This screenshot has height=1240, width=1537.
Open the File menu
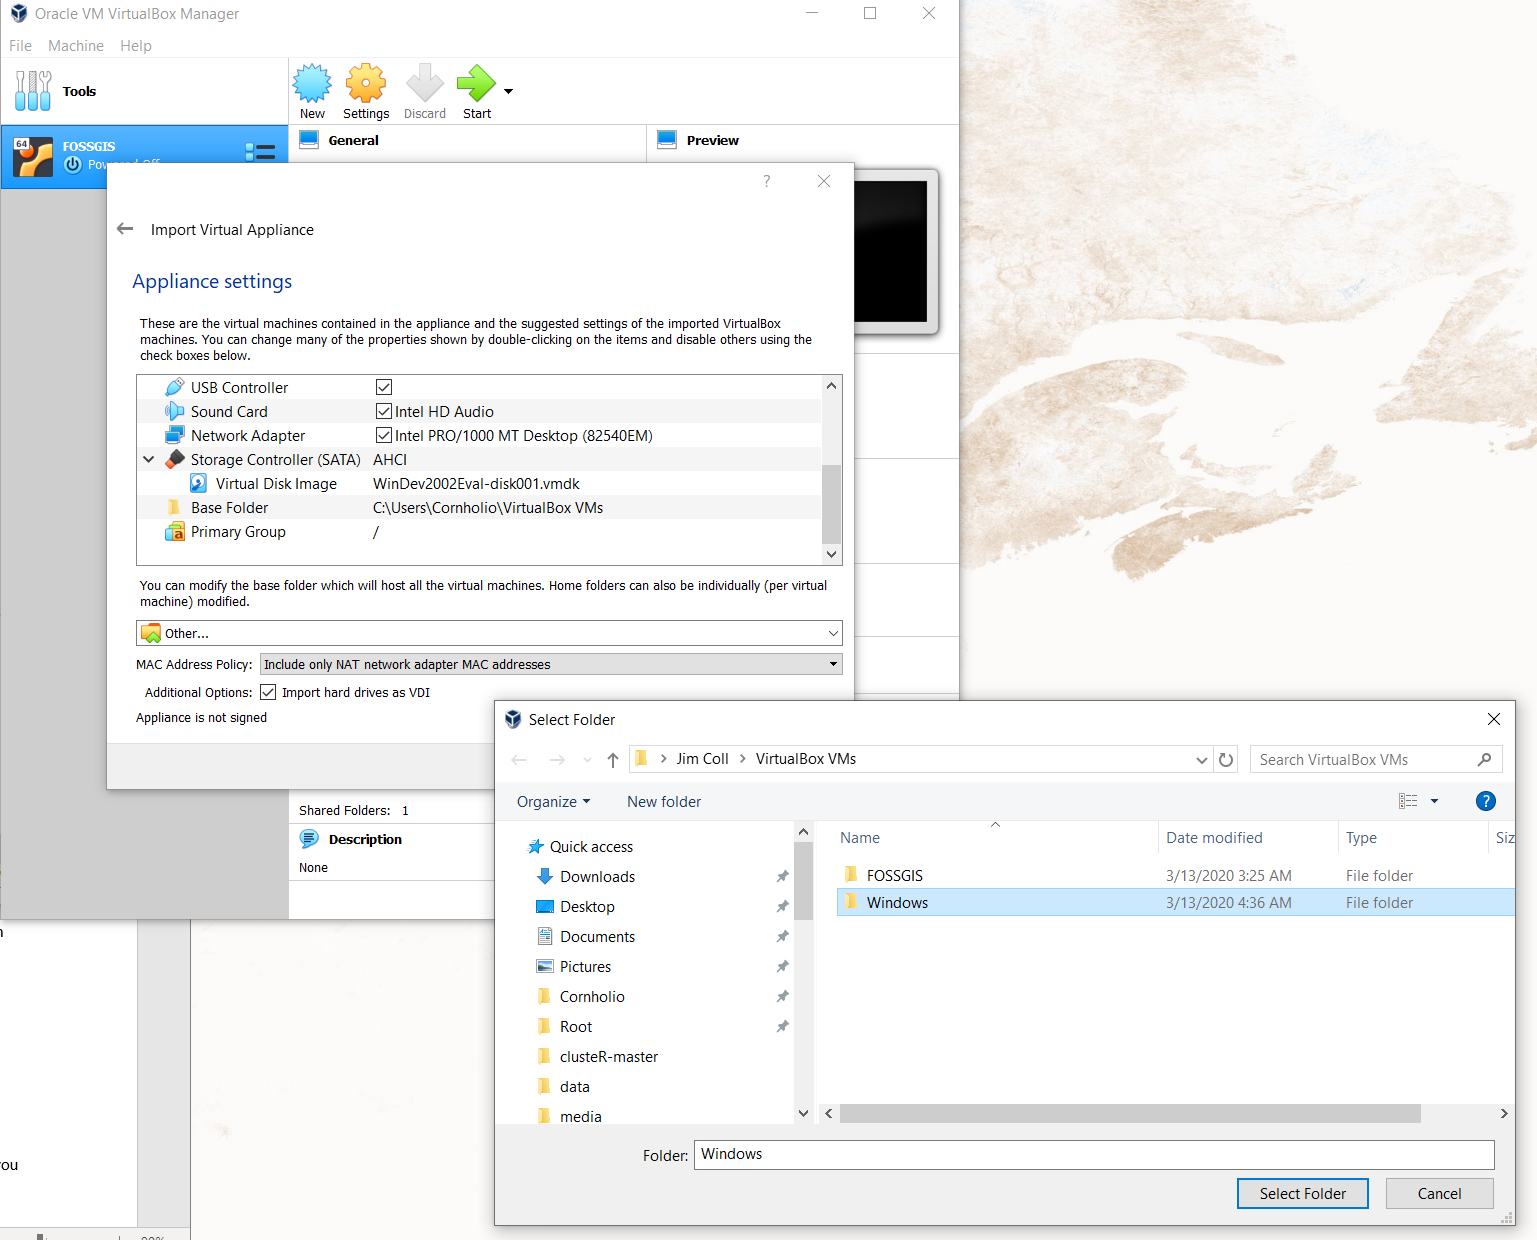tap(20, 46)
